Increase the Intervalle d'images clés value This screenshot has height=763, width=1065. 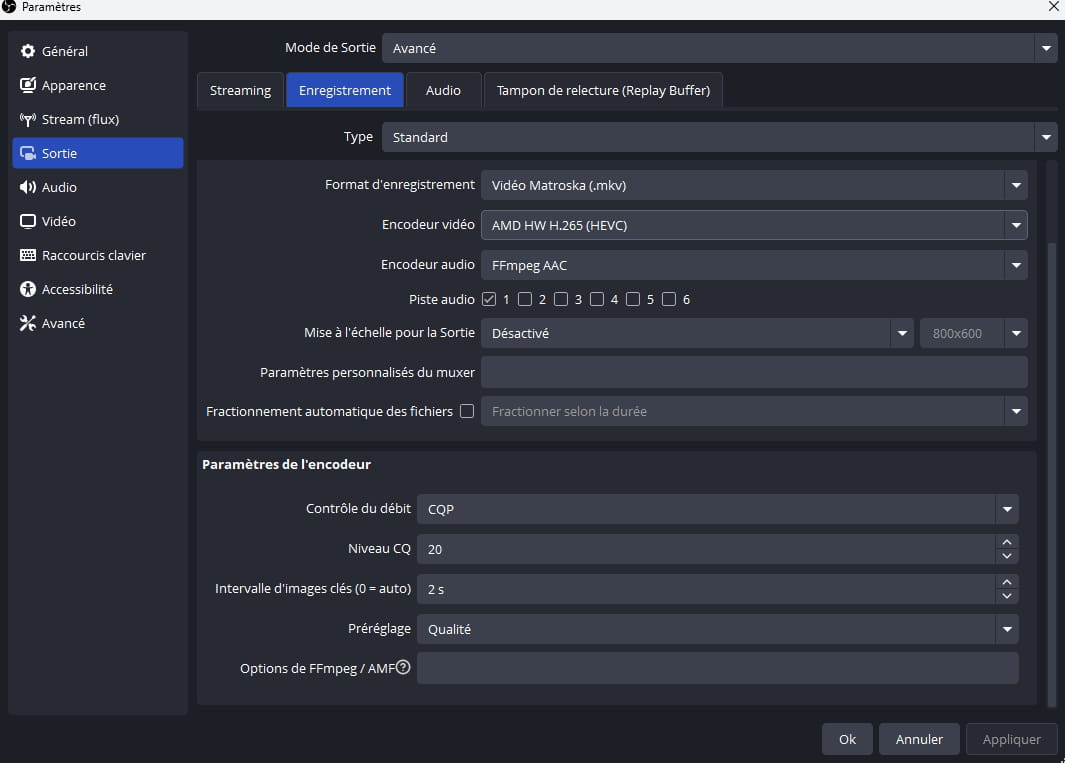coord(1007,582)
